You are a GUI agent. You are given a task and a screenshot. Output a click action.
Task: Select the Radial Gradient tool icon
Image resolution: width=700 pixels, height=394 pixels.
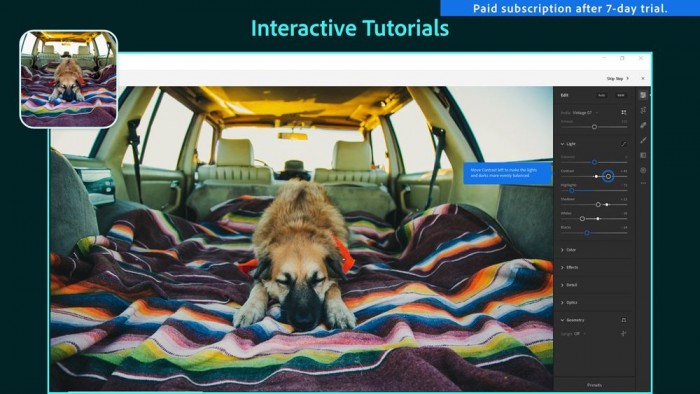click(x=643, y=170)
